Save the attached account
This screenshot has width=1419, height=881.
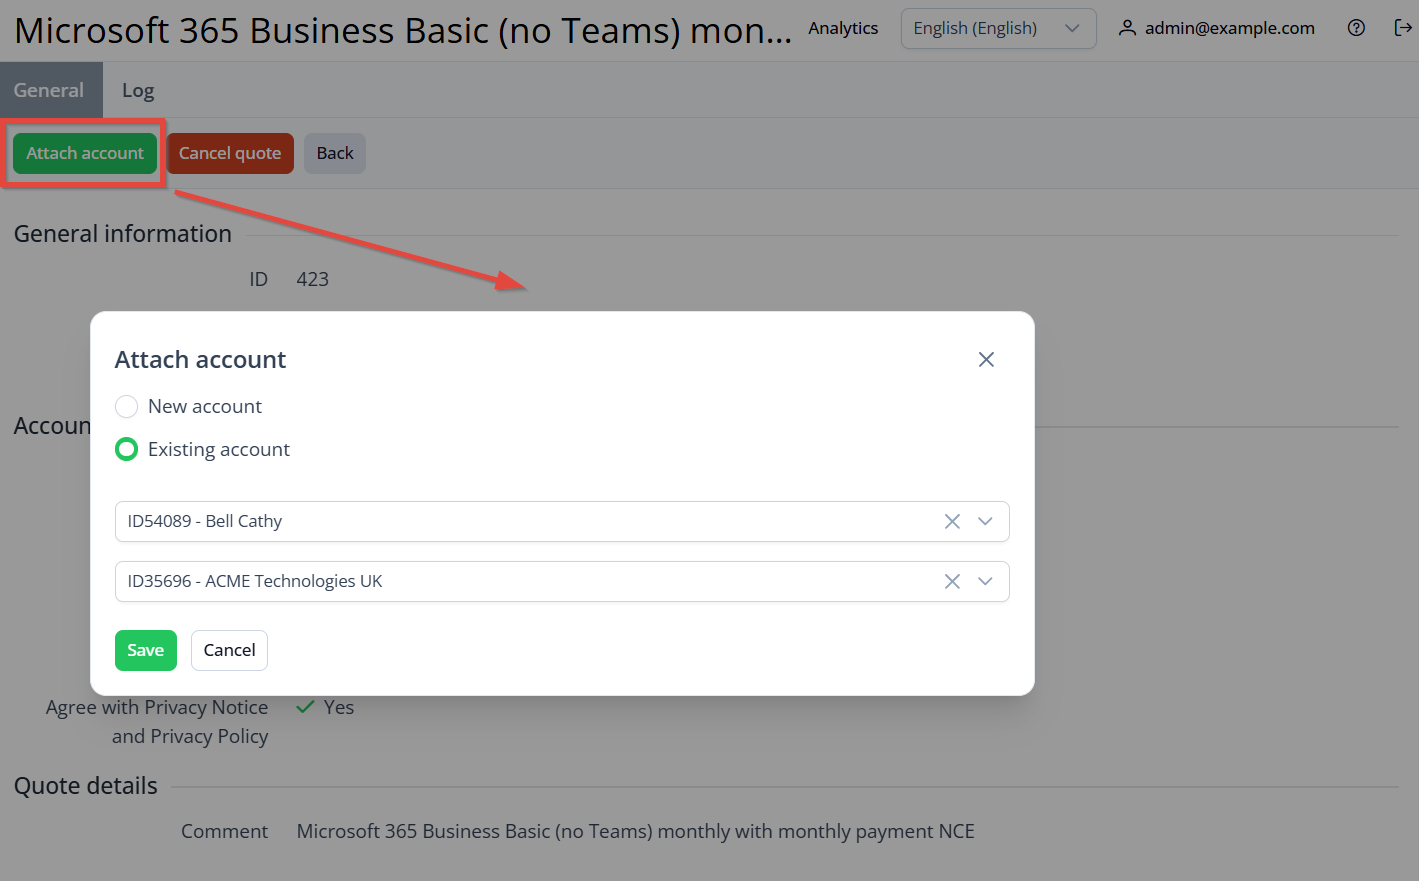click(146, 650)
